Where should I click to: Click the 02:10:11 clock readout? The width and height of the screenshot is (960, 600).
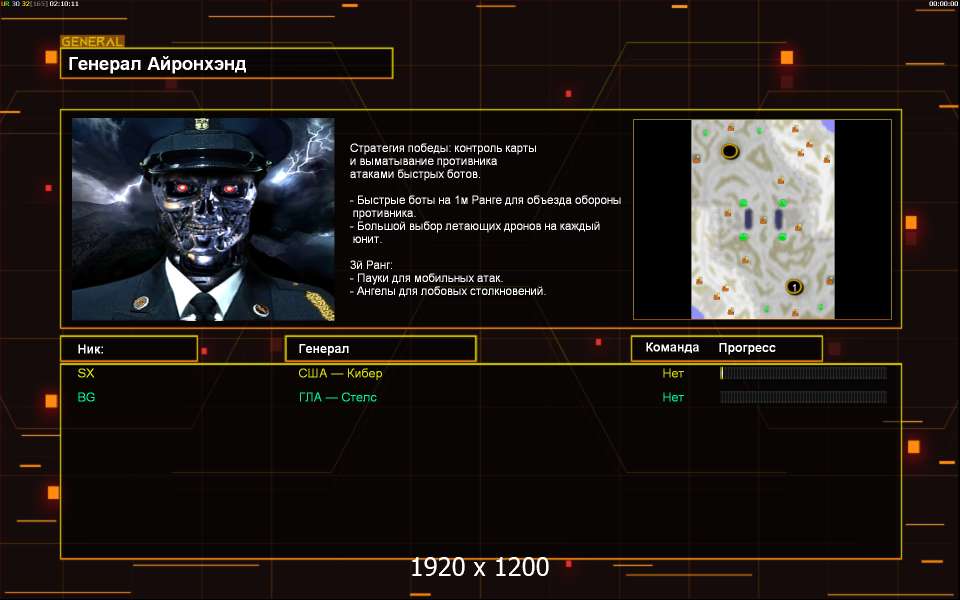tap(64, 4)
